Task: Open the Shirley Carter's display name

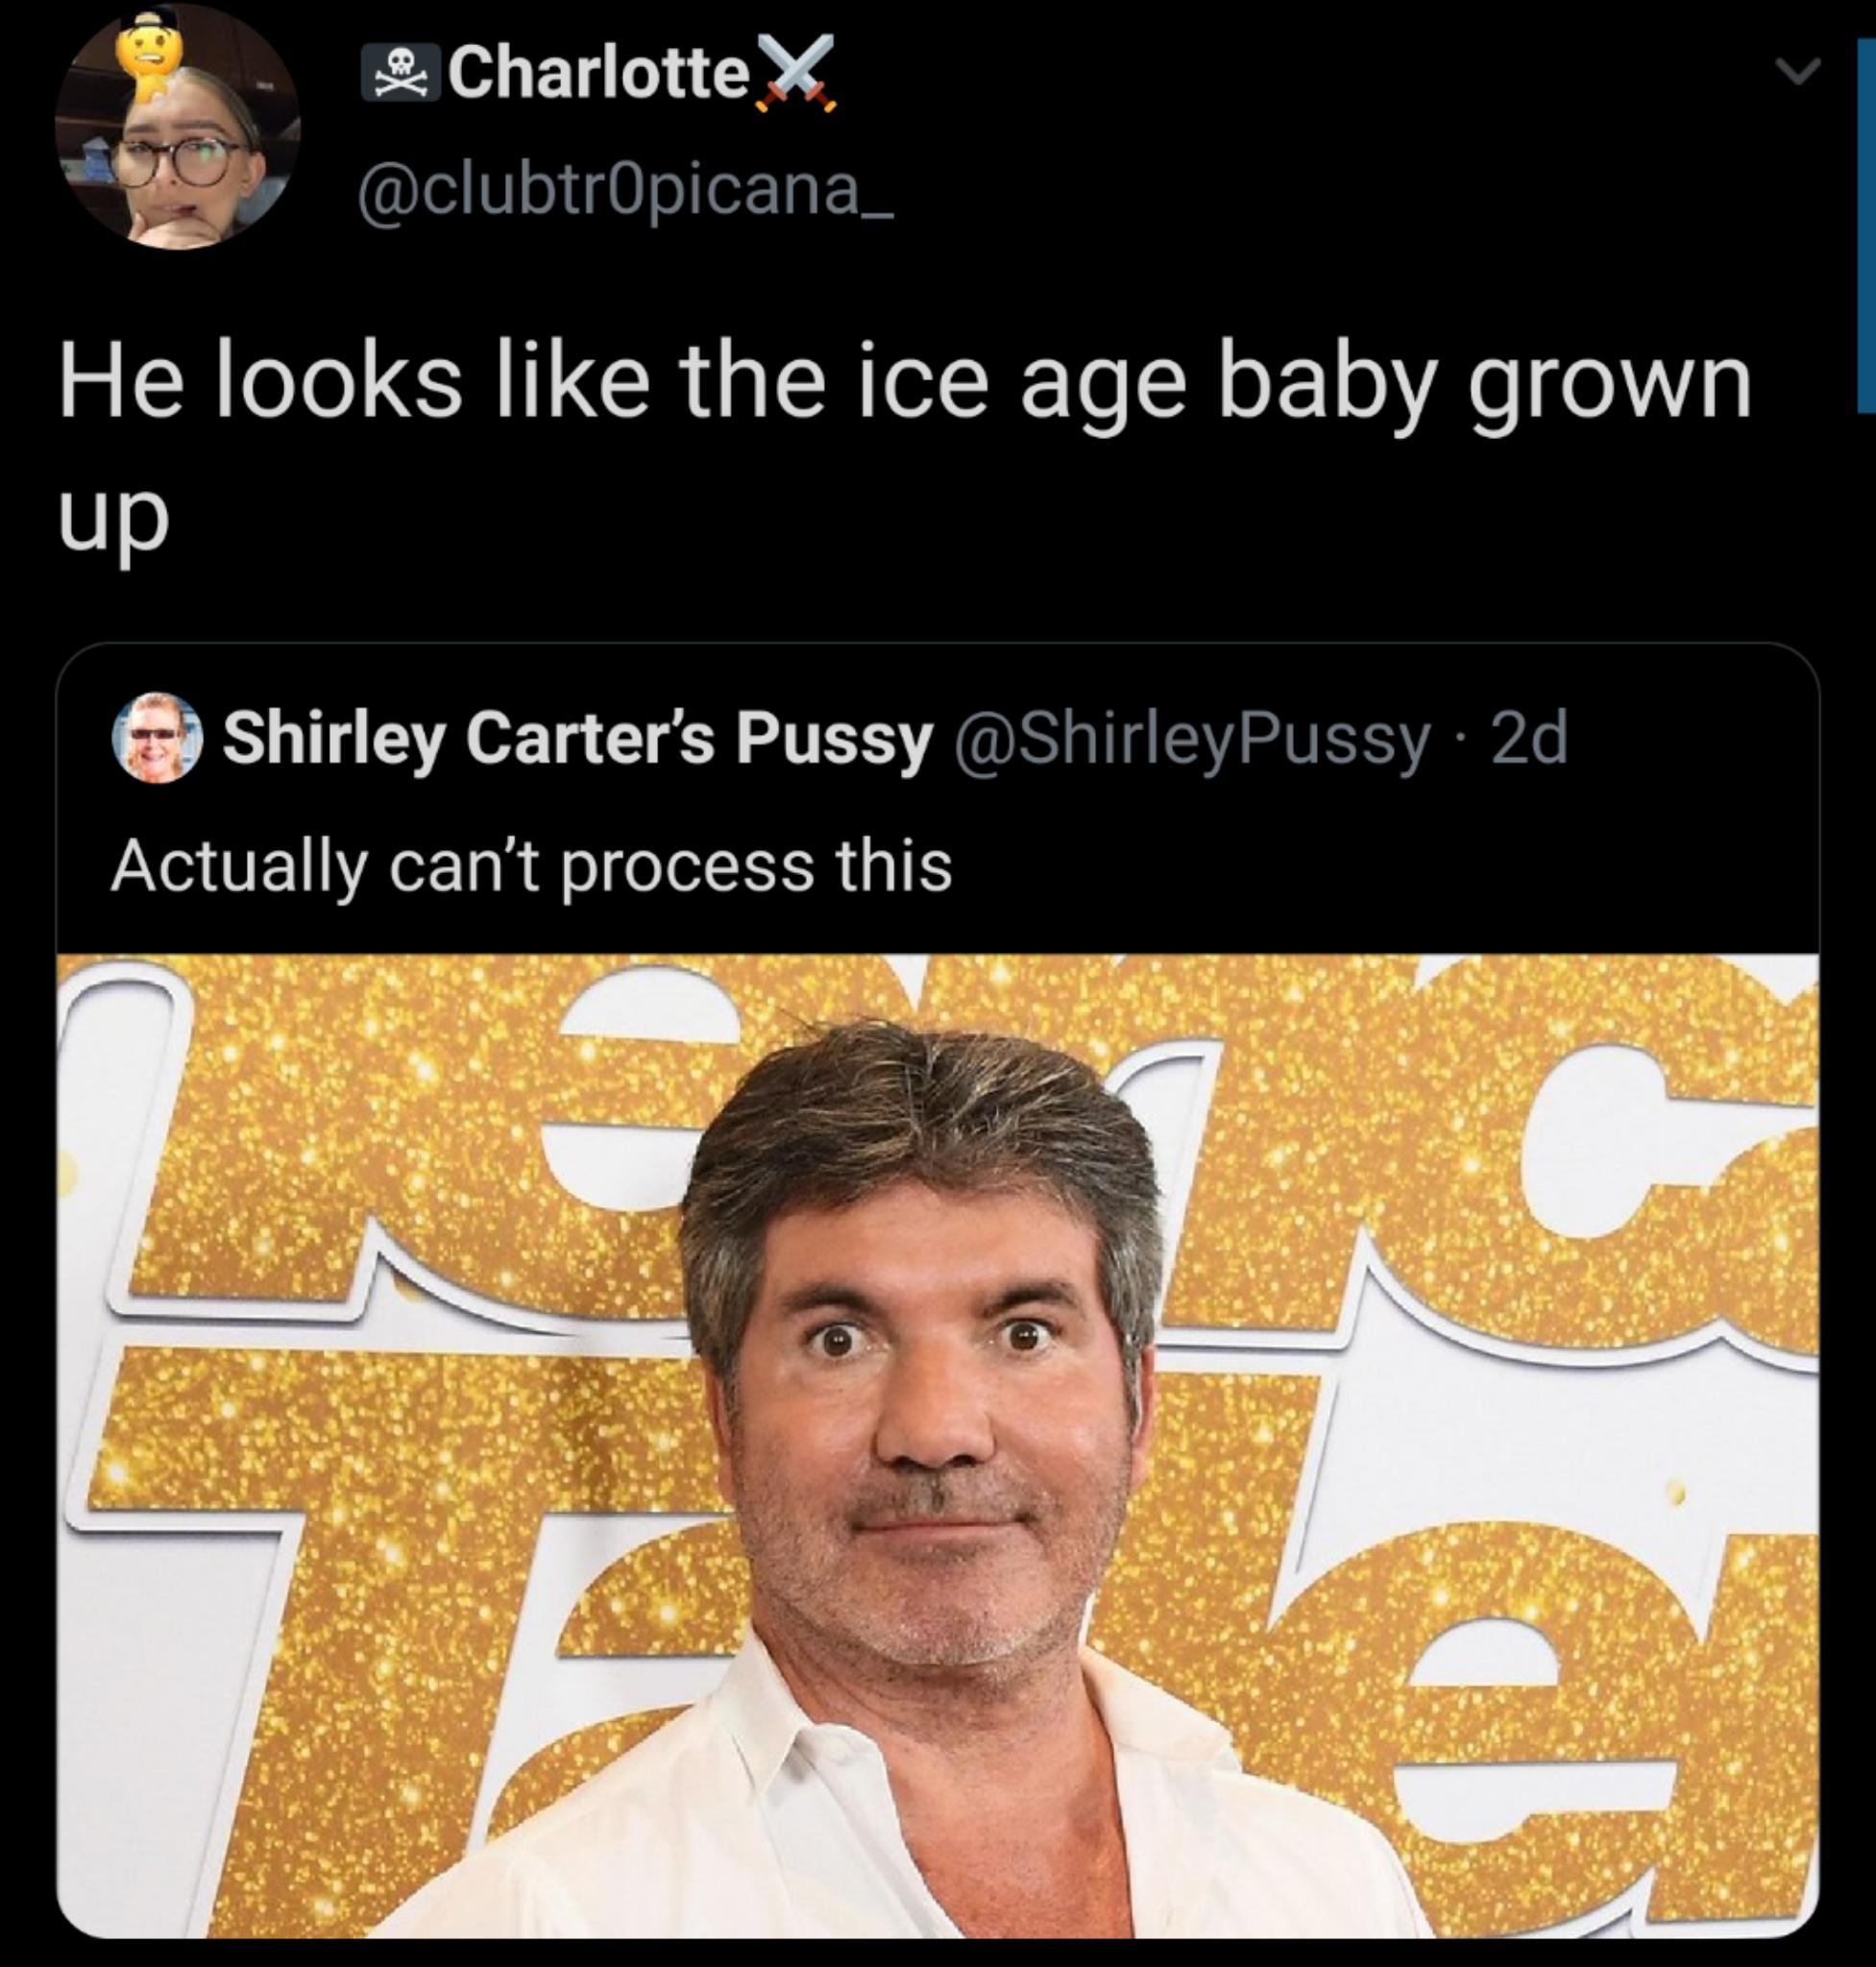Action: (576, 739)
